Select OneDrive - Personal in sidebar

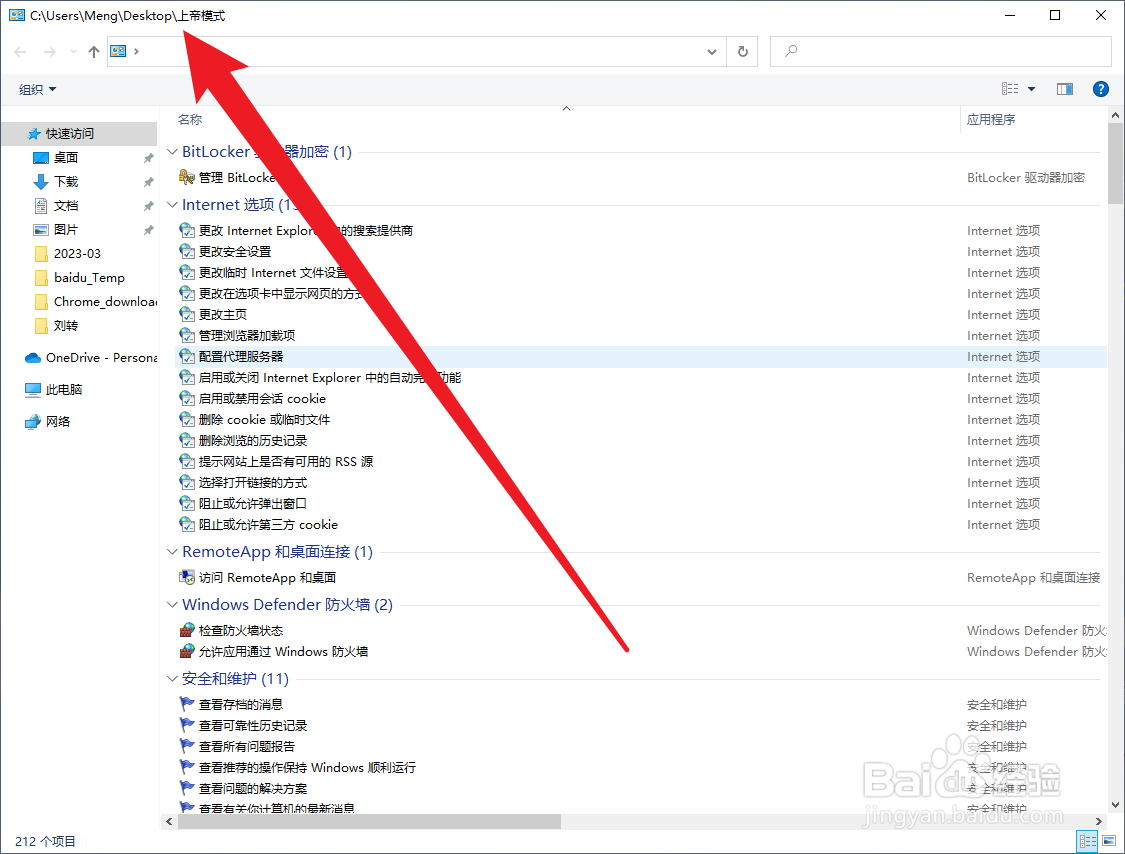coord(101,357)
